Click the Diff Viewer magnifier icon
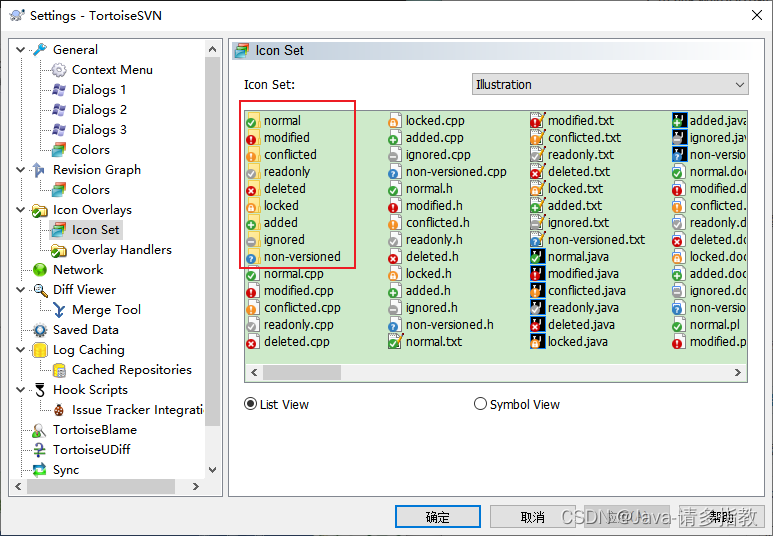Screen dimensions: 773x536 point(40,290)
